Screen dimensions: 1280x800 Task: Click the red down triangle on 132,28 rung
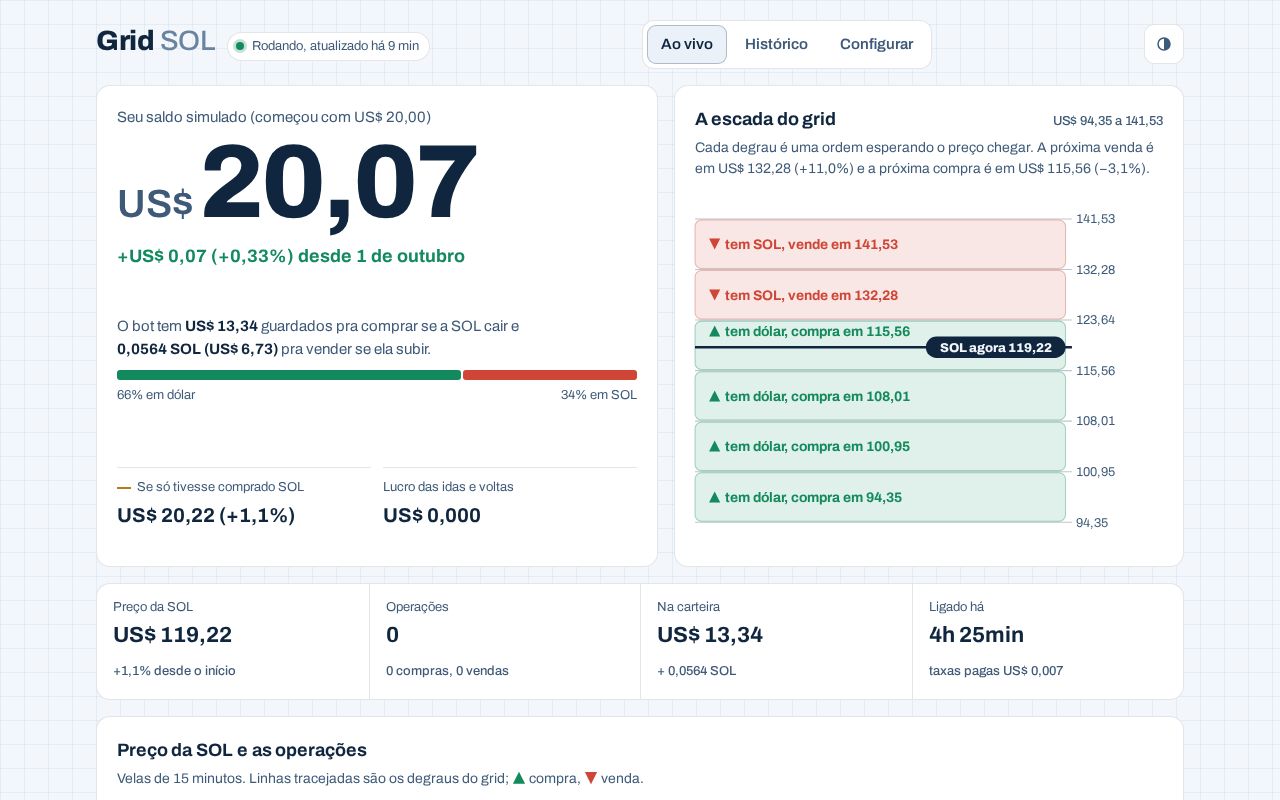(x=714, y=295)
